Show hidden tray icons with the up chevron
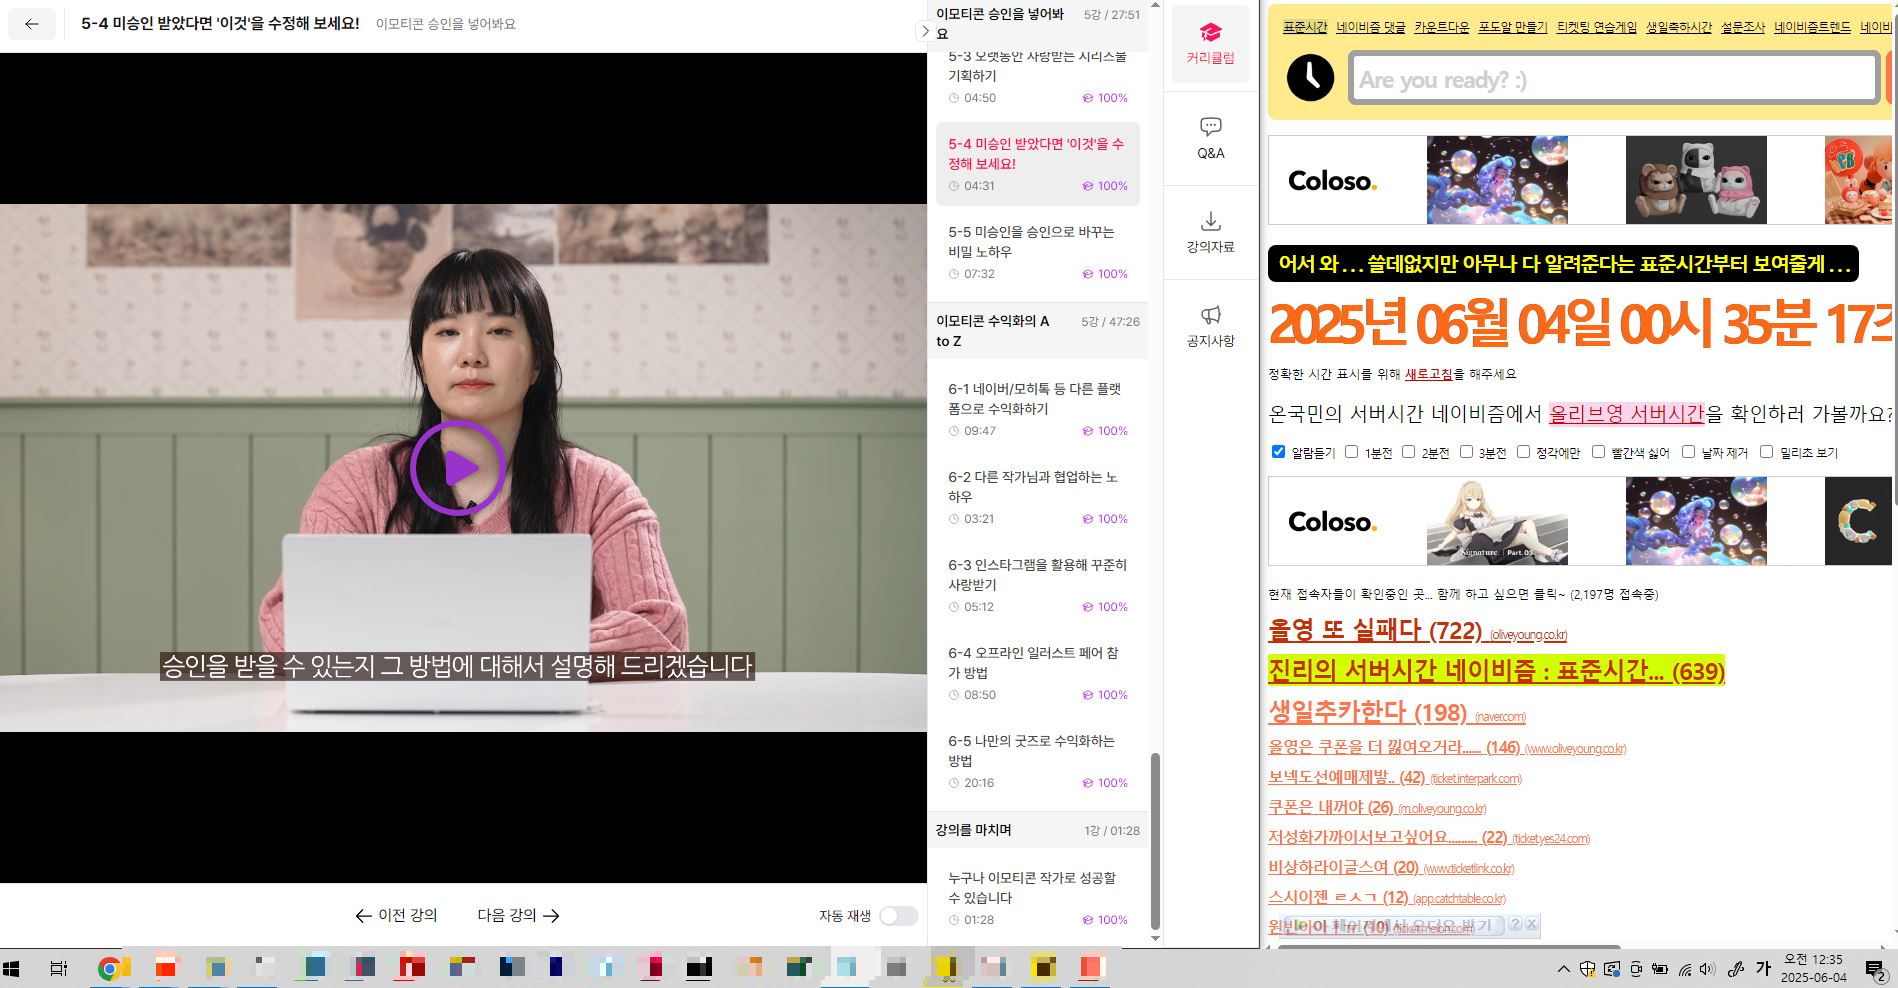Screen dimensions: 1898x988 coord(1563,968)
